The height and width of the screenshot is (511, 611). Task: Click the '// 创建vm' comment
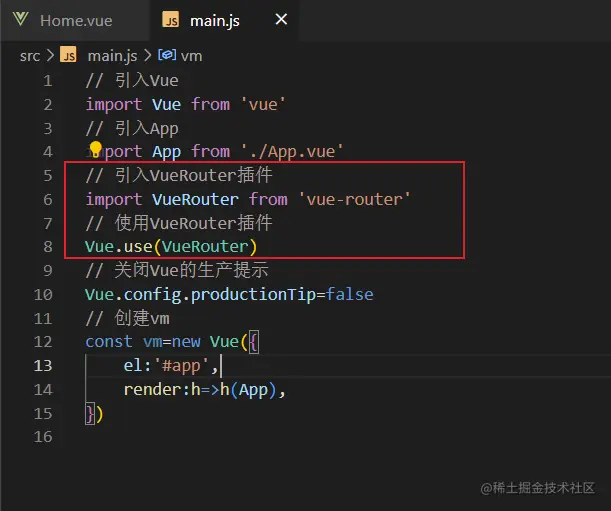(127, 318)
